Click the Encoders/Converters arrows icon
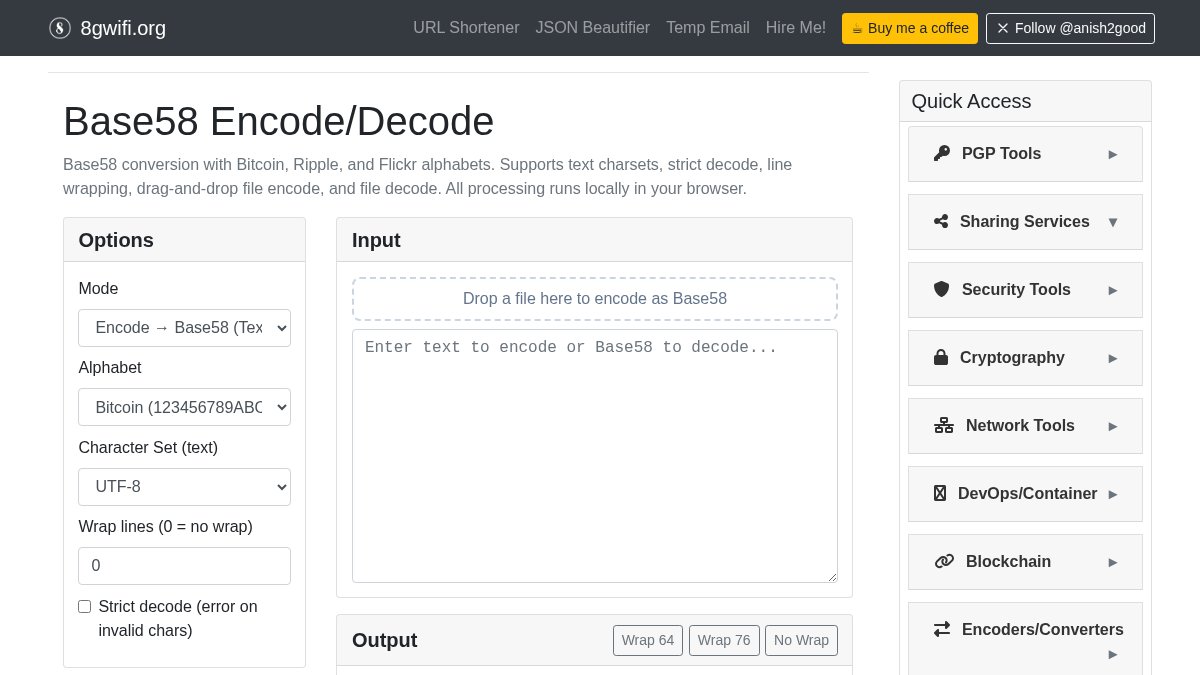Image resolution: width=1200 pixels, height=675 pixels. 942,629
